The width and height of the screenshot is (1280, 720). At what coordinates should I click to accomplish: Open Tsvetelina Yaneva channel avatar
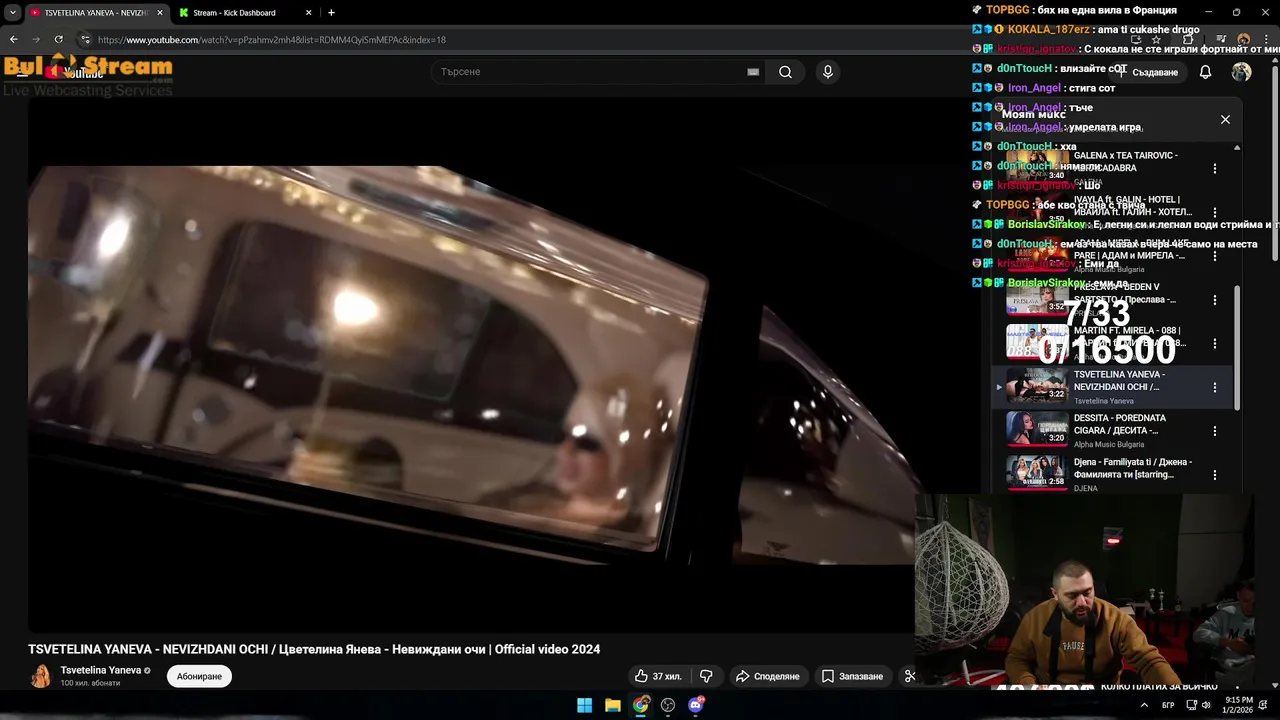[41, 676]
